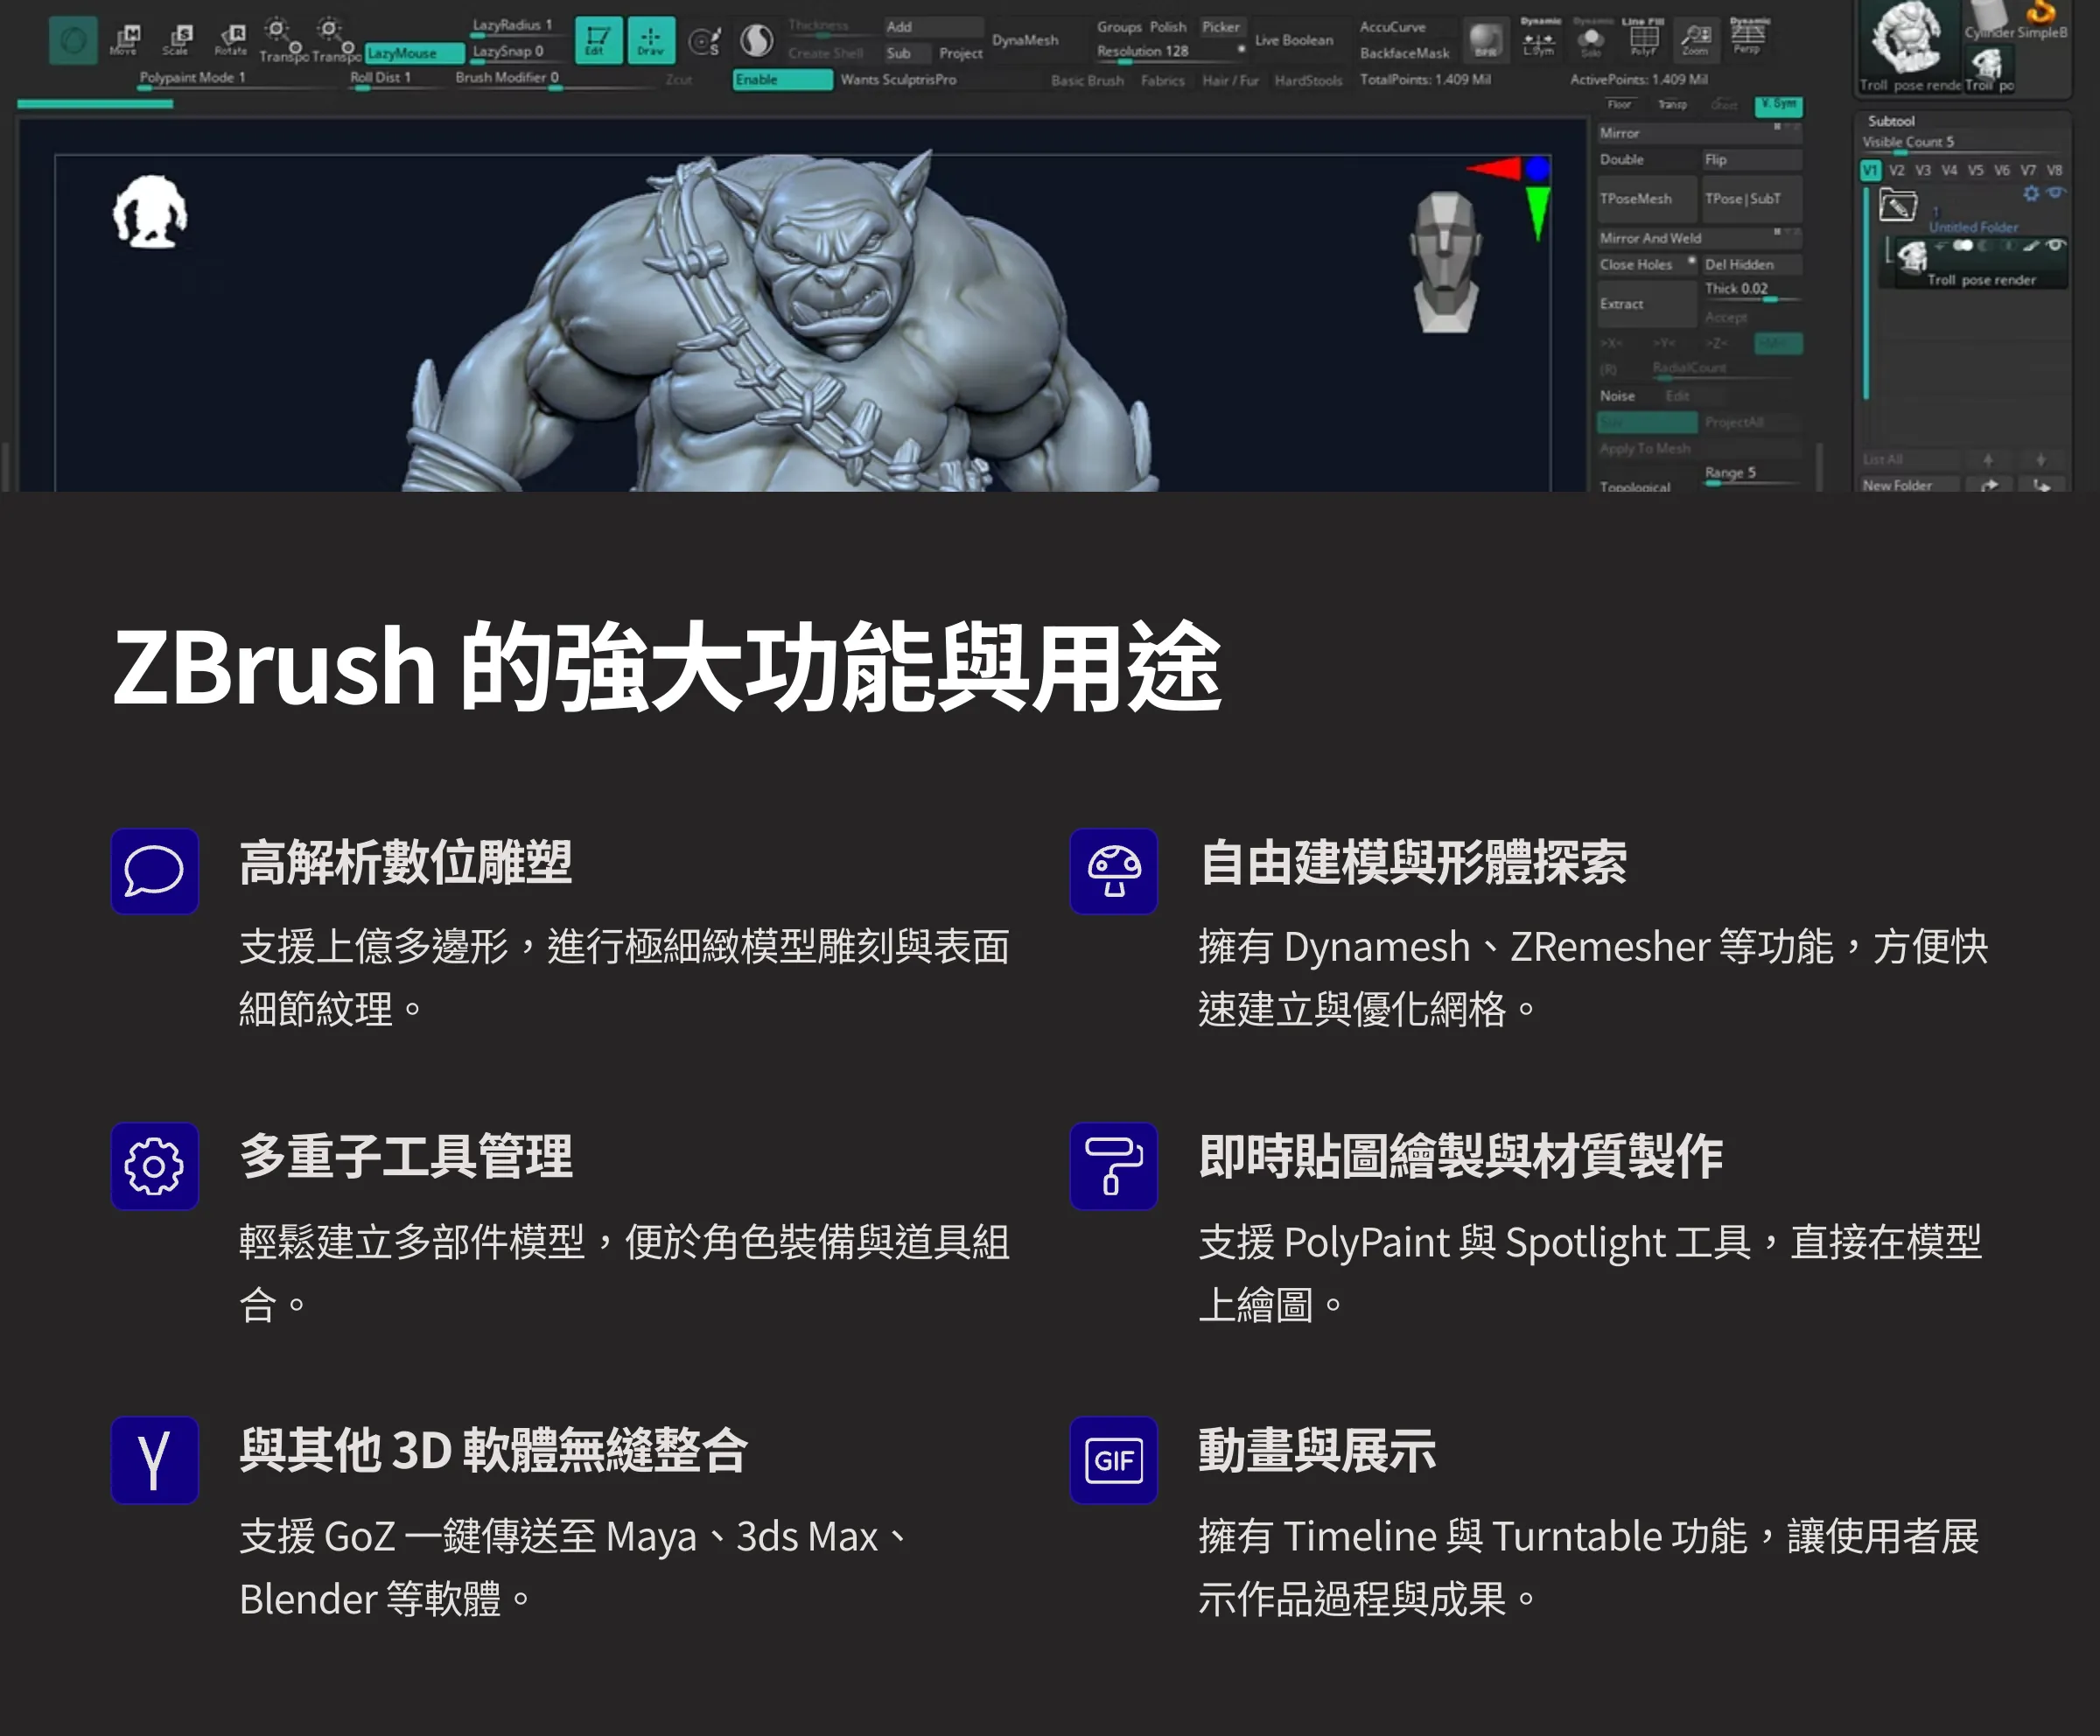Select the V5 visibility set tab

(1976, 170)
